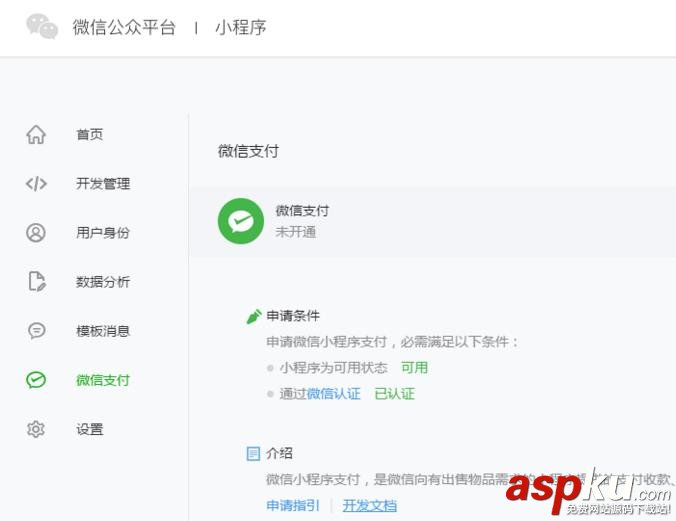Click the blue document icon beside 介绍
Image resolution: width=676 pixels, height=521 pixels.
click(253, 454)
